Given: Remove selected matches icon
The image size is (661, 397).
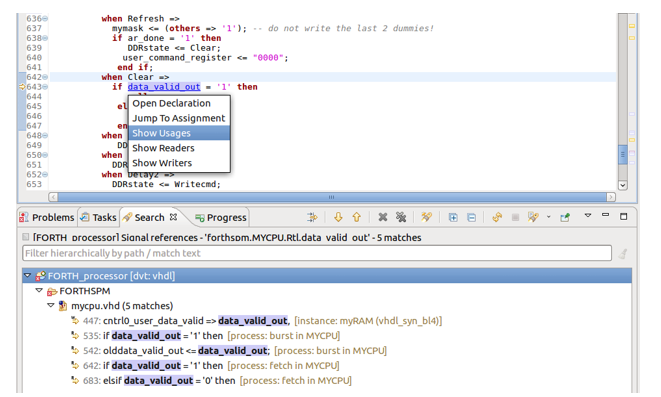Looking at the screenshot, I should pos(383,217).
